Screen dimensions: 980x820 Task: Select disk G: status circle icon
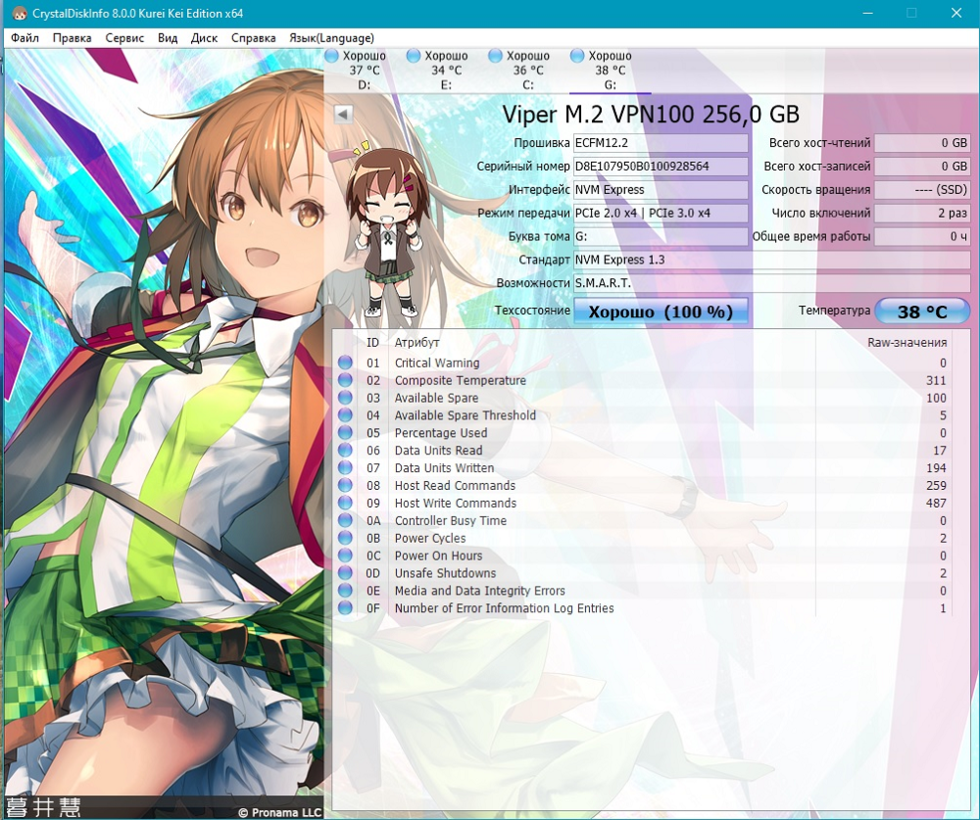(577, 56)
